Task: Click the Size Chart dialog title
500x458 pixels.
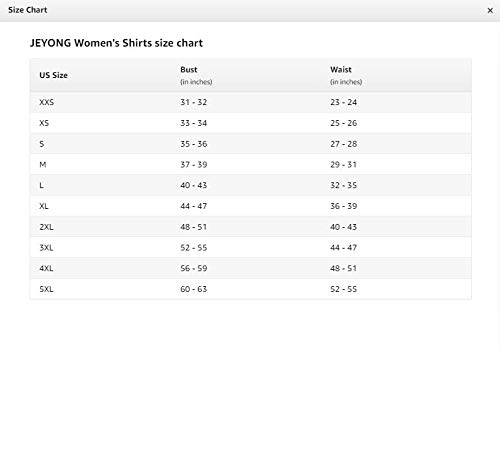Action: click(x=28, y=10)
